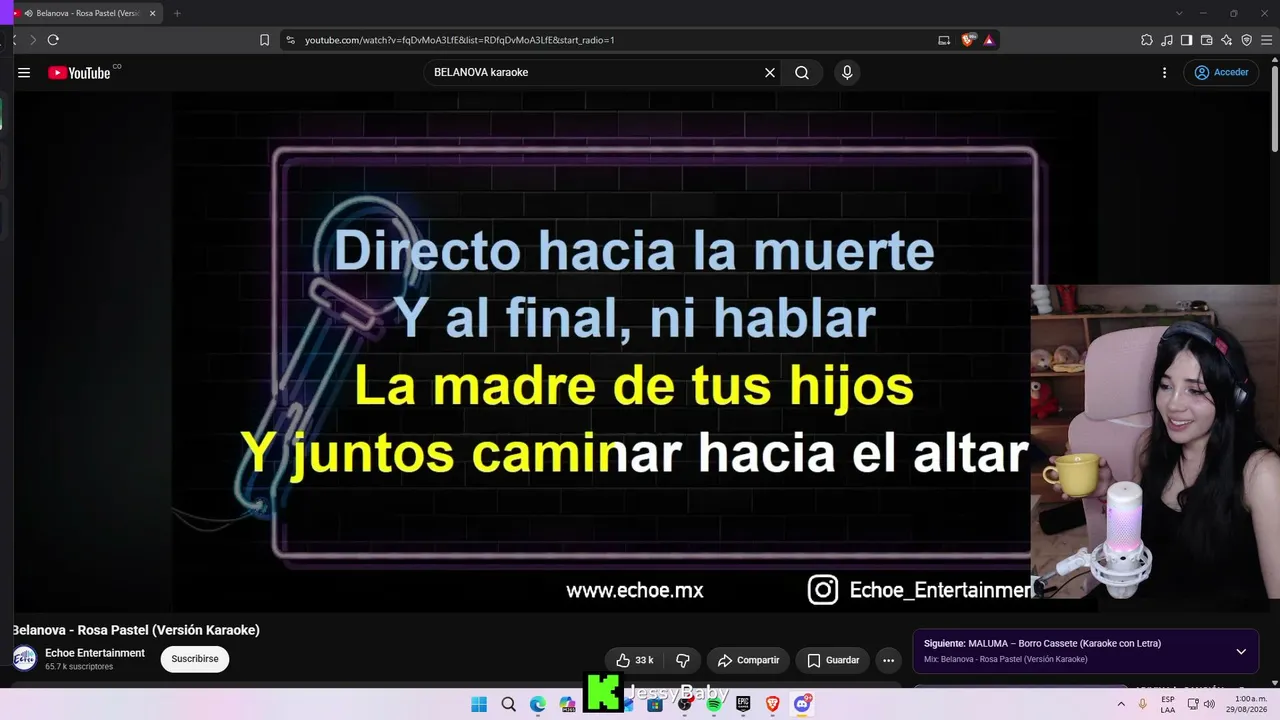Viewport: 1280px width, 720px height.
Task: Go forward in browser history
Action: pyautogui.click(x=32, y=40)
